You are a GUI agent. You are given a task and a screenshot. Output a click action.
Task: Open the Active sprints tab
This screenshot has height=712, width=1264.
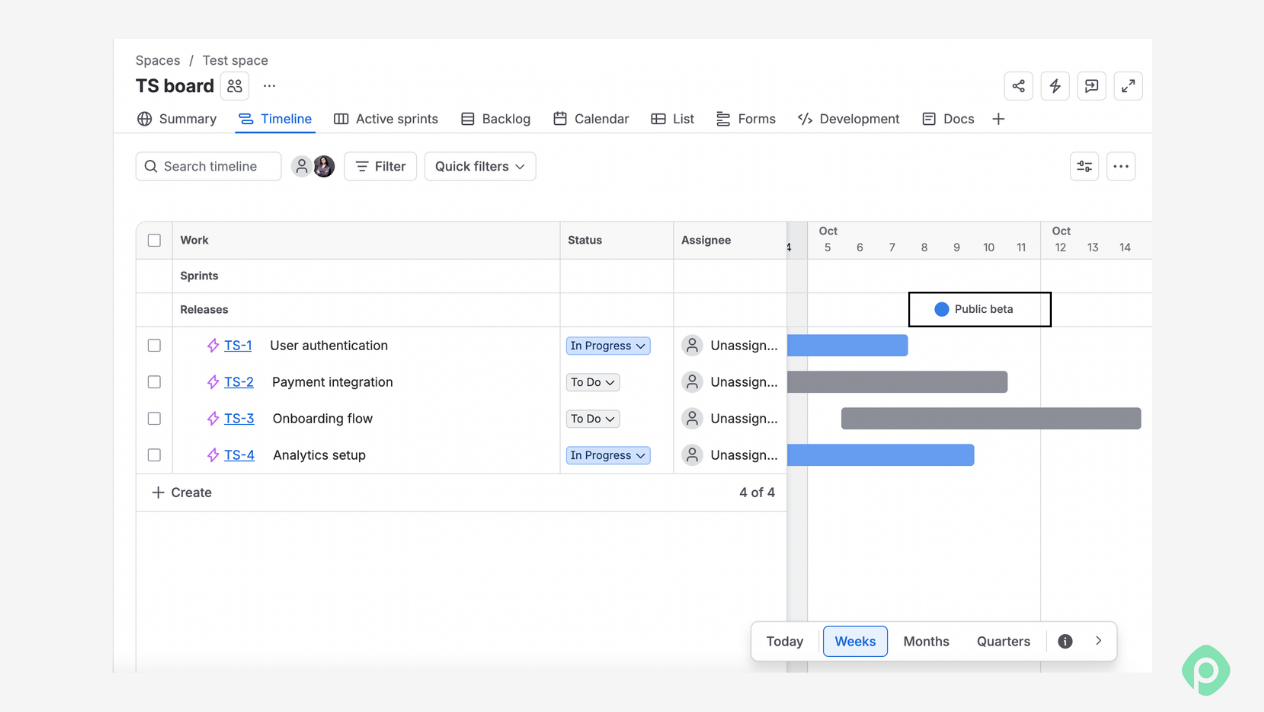coord(386,119)
